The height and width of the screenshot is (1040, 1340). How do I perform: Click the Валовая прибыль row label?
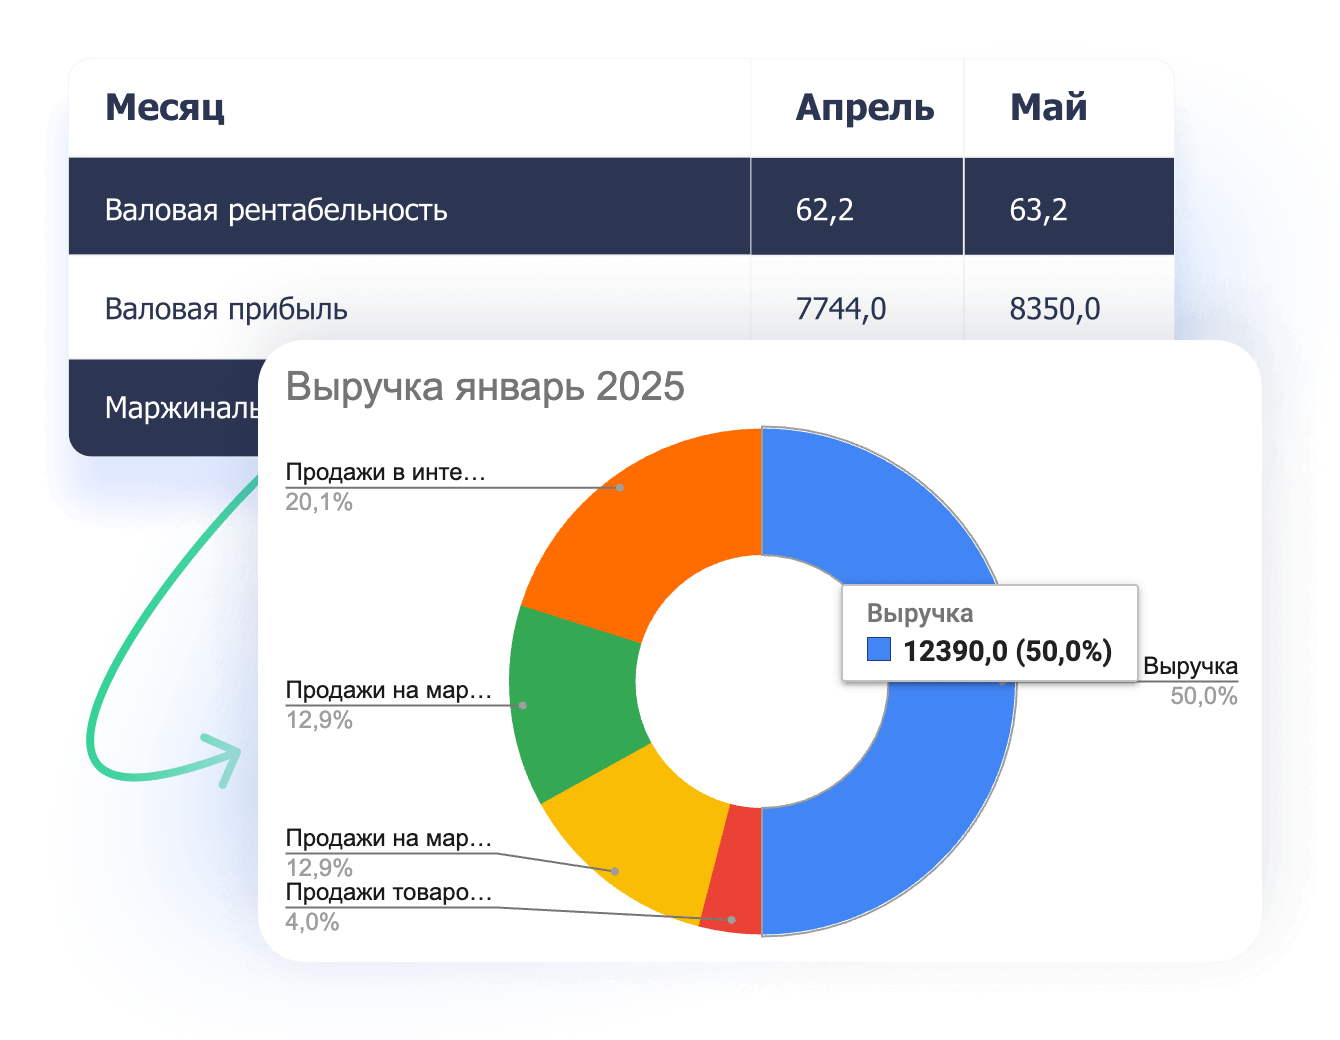(x=226, y=309)
